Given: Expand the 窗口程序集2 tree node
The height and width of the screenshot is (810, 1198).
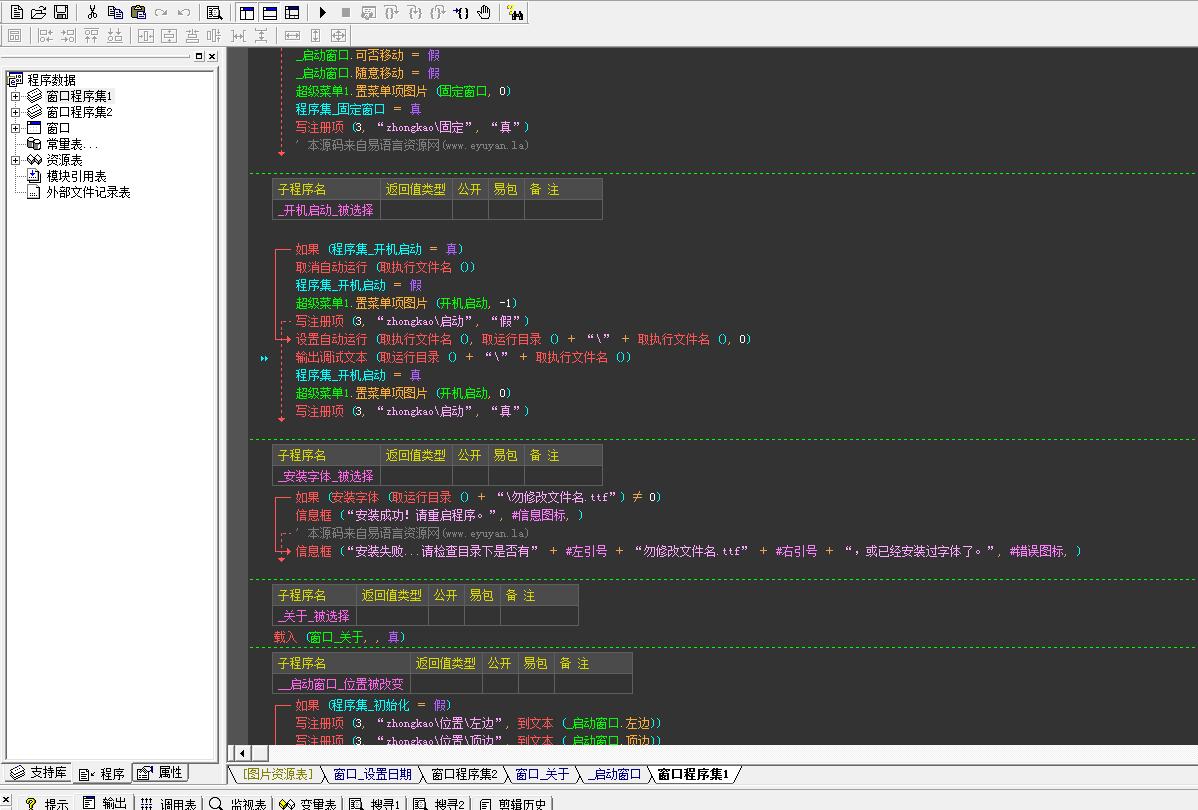Looking at the screenshot, I should 15,112.
